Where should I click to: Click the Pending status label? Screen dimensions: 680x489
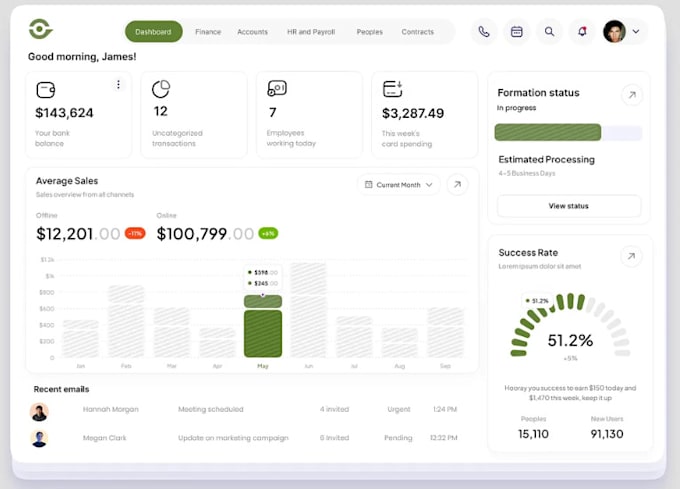coord(398,438)
